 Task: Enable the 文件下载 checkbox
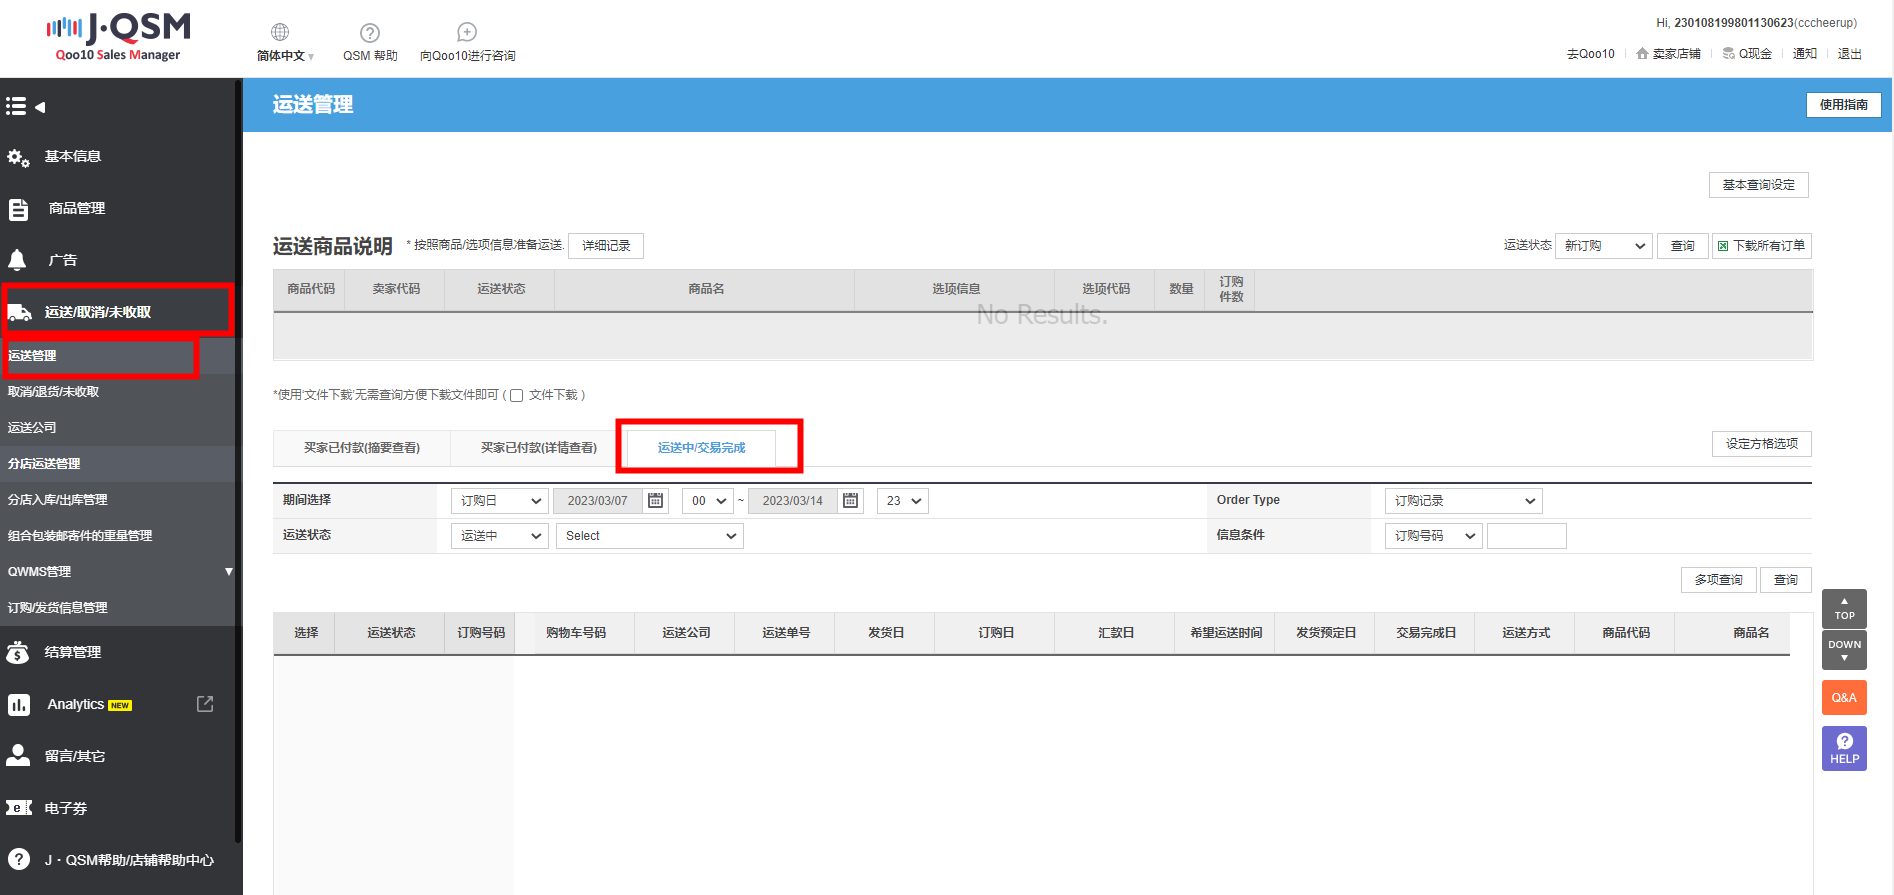[517, 395]
